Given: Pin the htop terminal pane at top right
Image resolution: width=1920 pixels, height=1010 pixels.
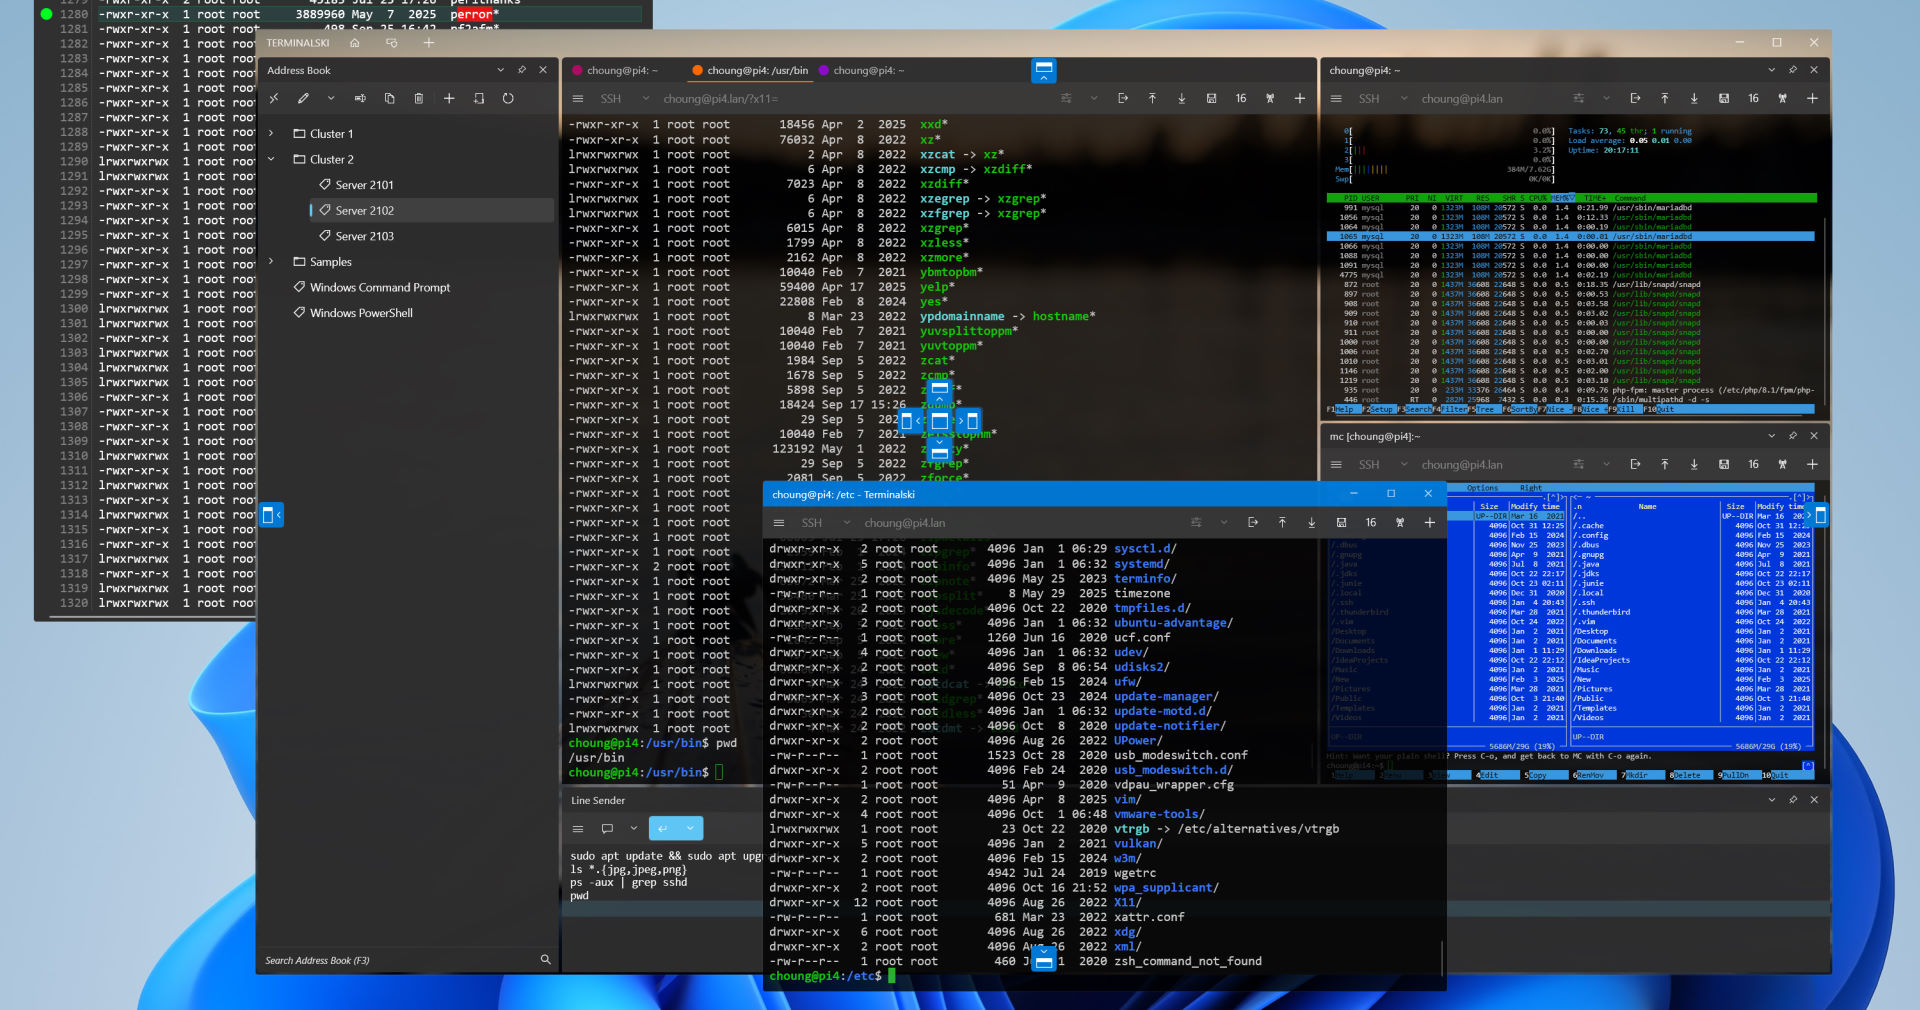Looking at the screenshot, I should (1792, 70).
